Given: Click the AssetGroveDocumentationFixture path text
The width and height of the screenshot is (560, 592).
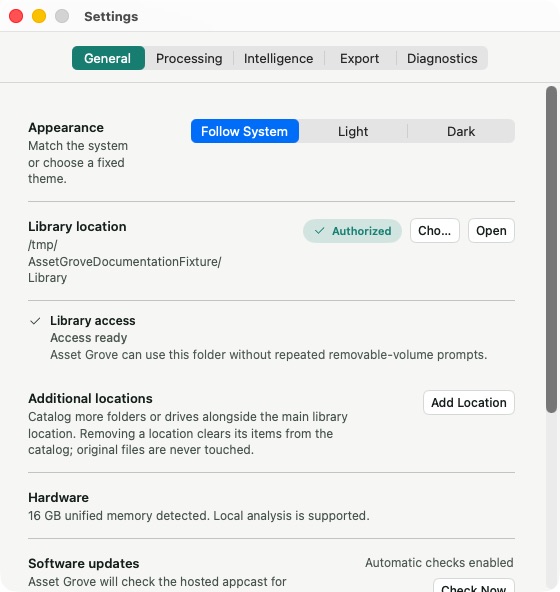Looking at the screenshot, I should tap(125, 261).
